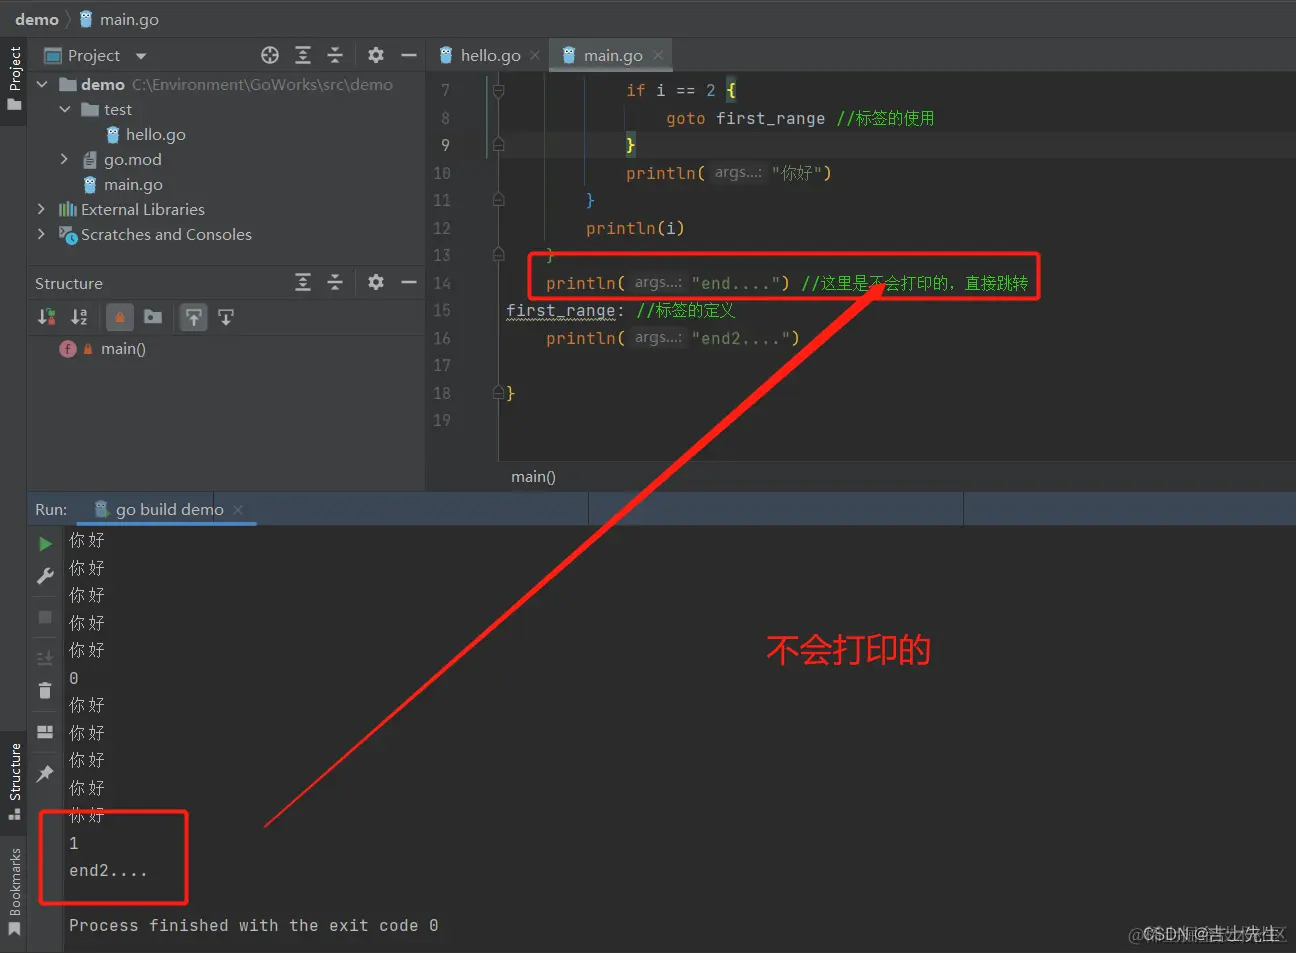Stop the running process
1296x953 pixels.
tap(45, 617)
